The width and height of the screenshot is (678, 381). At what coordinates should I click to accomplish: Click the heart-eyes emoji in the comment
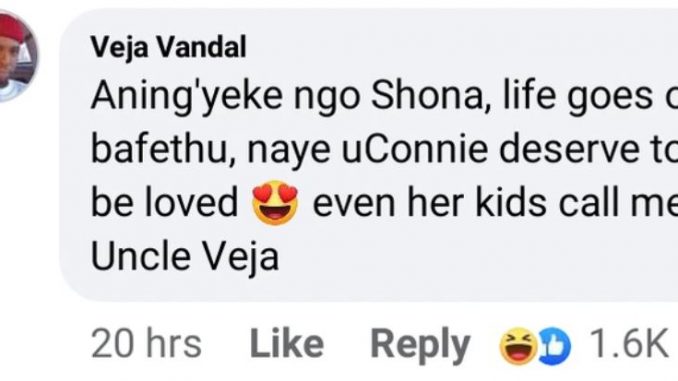tap(275, 202)
